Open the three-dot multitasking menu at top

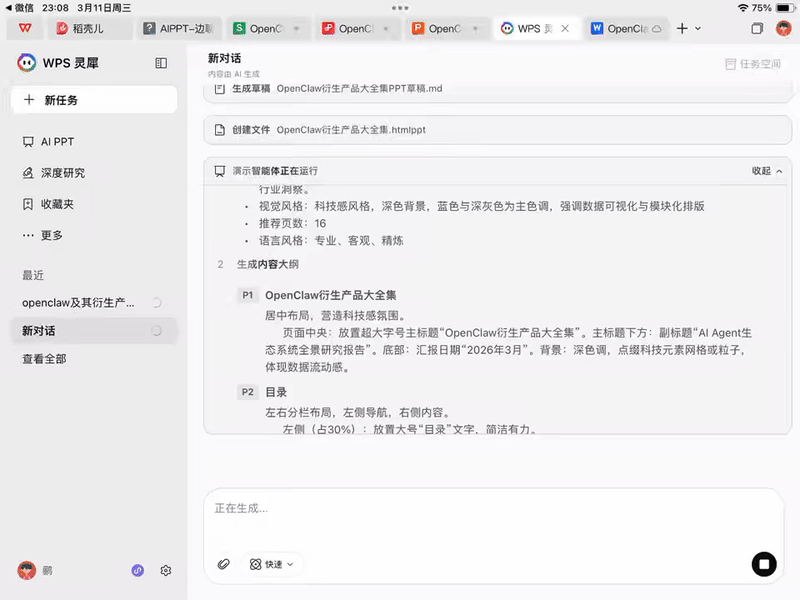[400, 8]
